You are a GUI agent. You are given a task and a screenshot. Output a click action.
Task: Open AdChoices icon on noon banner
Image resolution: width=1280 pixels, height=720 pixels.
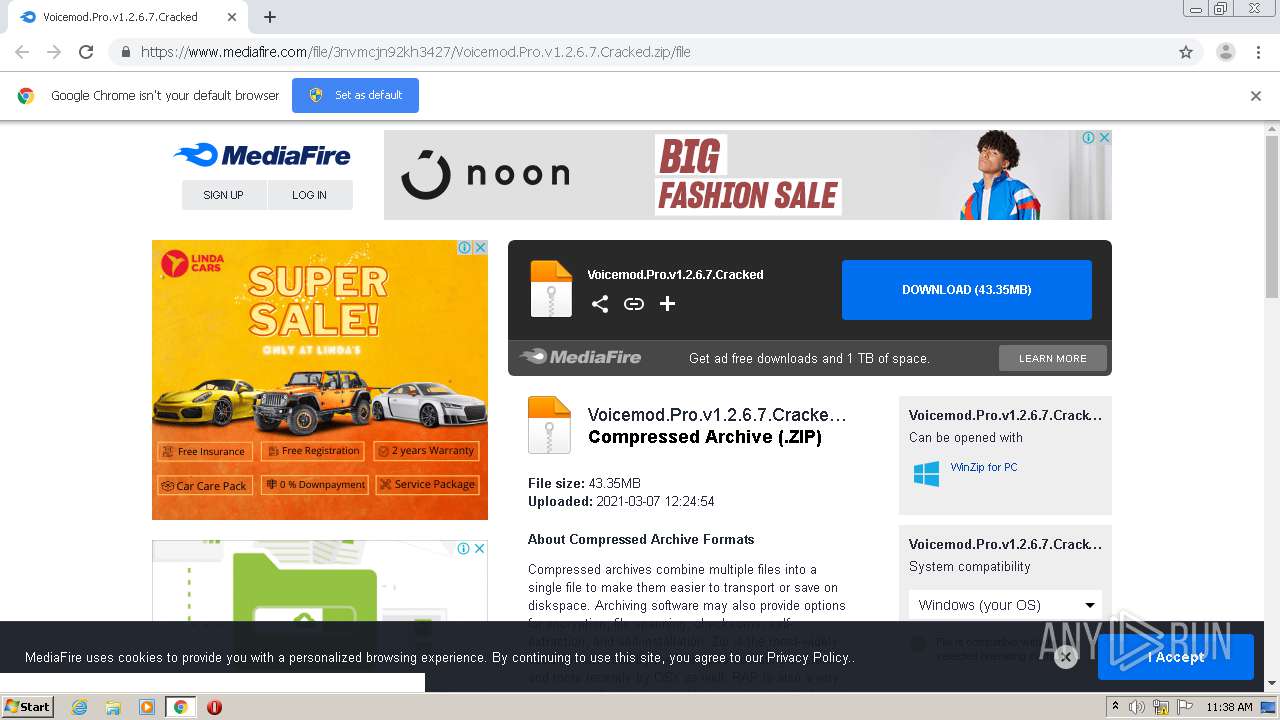(x=1089, y=138)
